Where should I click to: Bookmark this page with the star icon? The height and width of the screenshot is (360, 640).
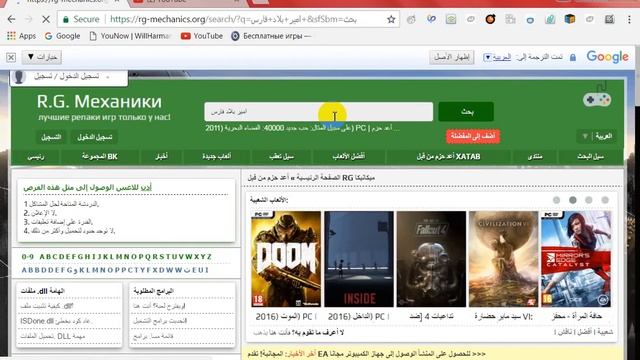click(x=391, y=19)
